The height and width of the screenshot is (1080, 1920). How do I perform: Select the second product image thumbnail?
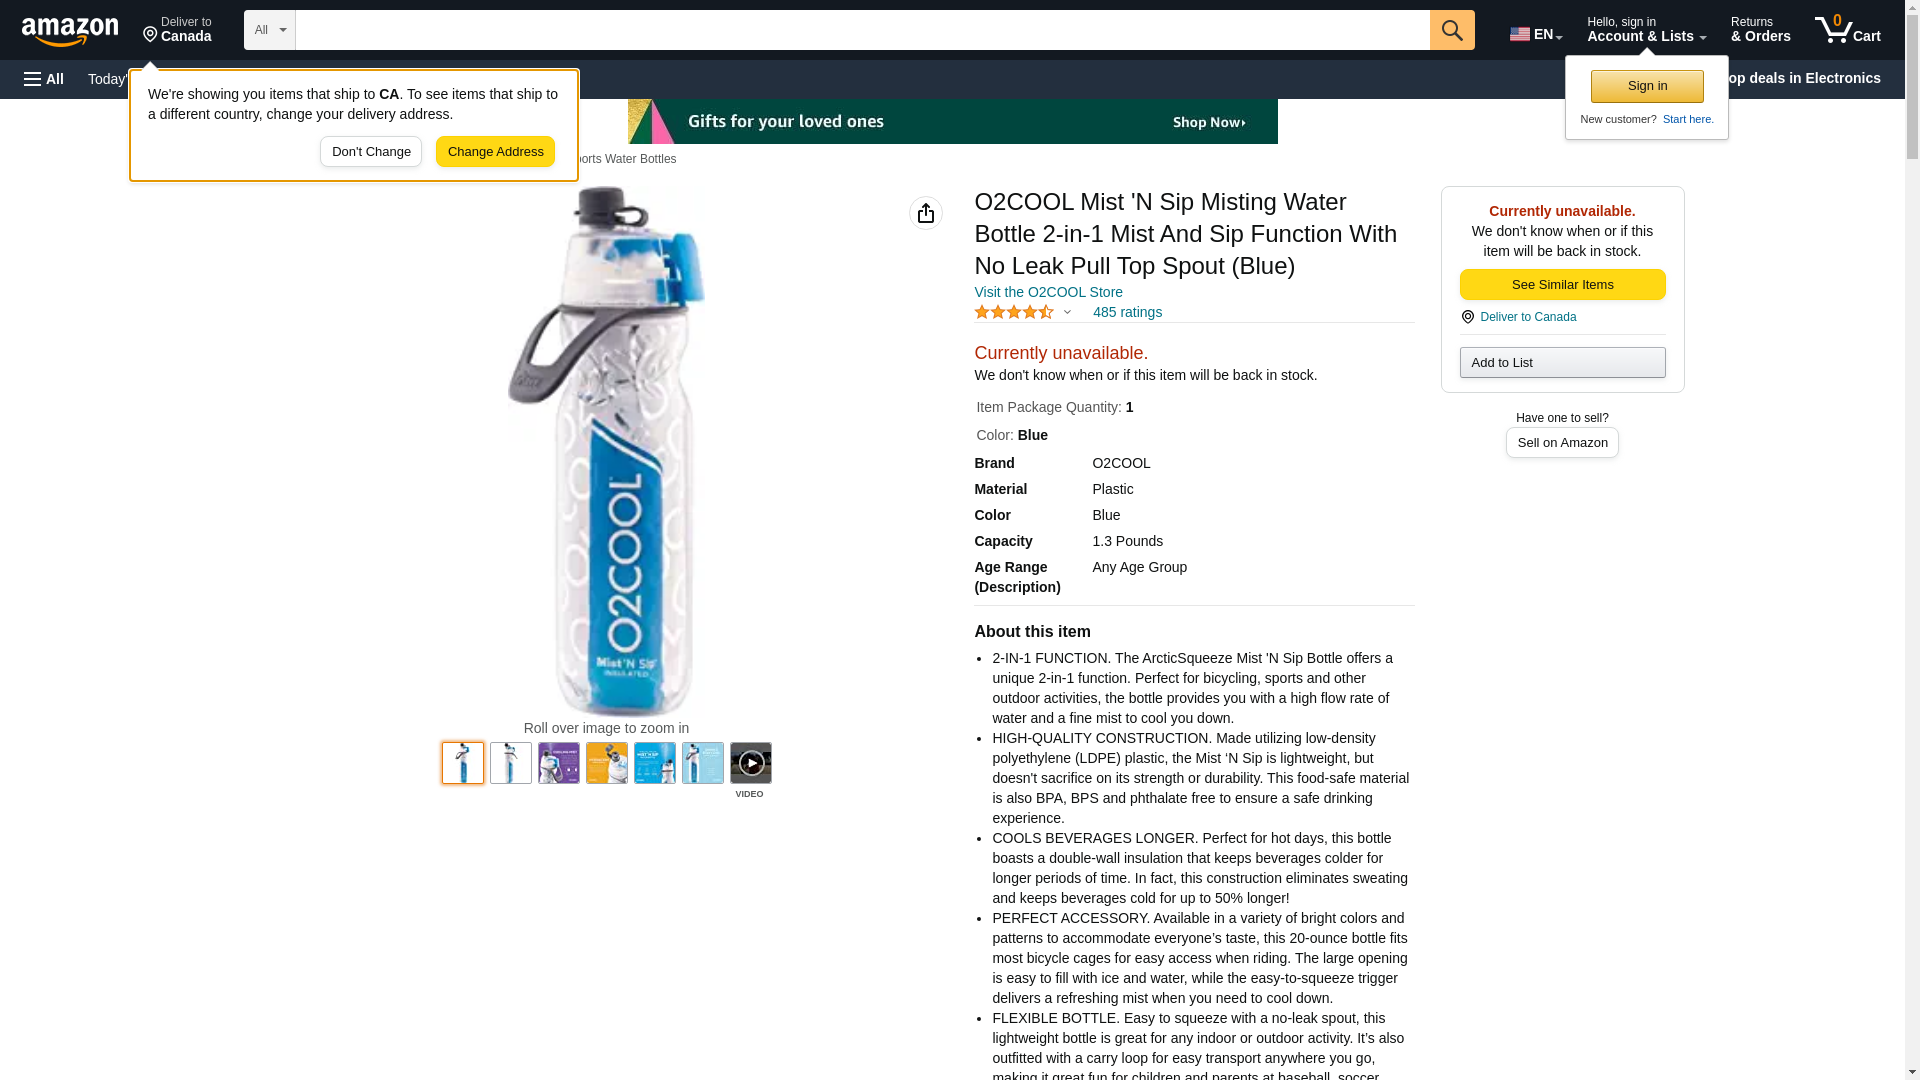(511, 763)
